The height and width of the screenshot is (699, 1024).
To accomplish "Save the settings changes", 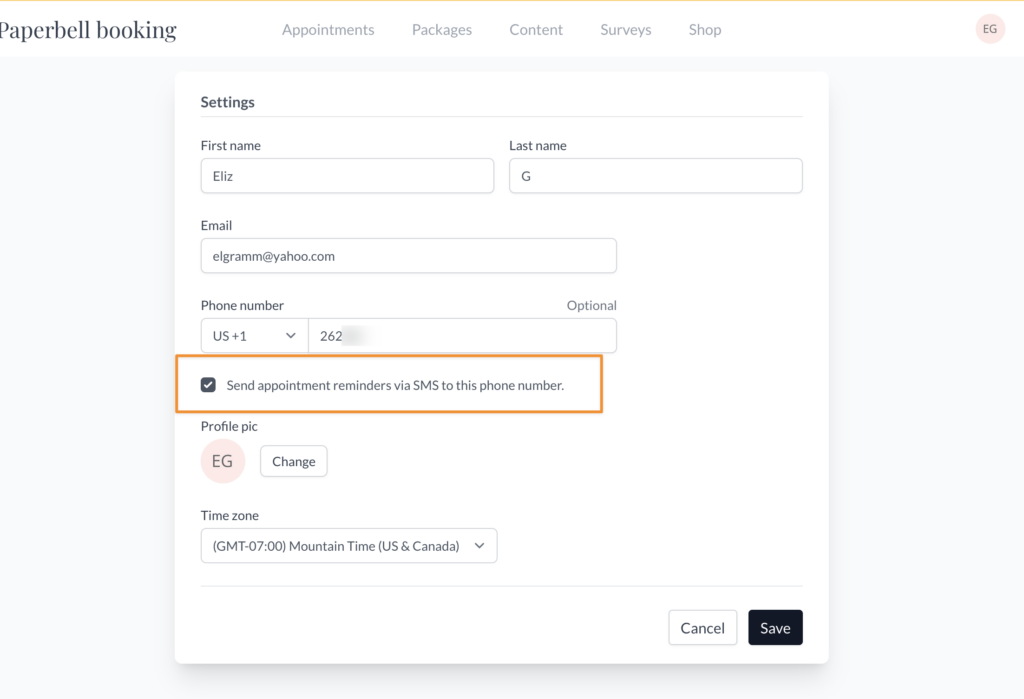I will pyautogui.click(x=775, y=628).
